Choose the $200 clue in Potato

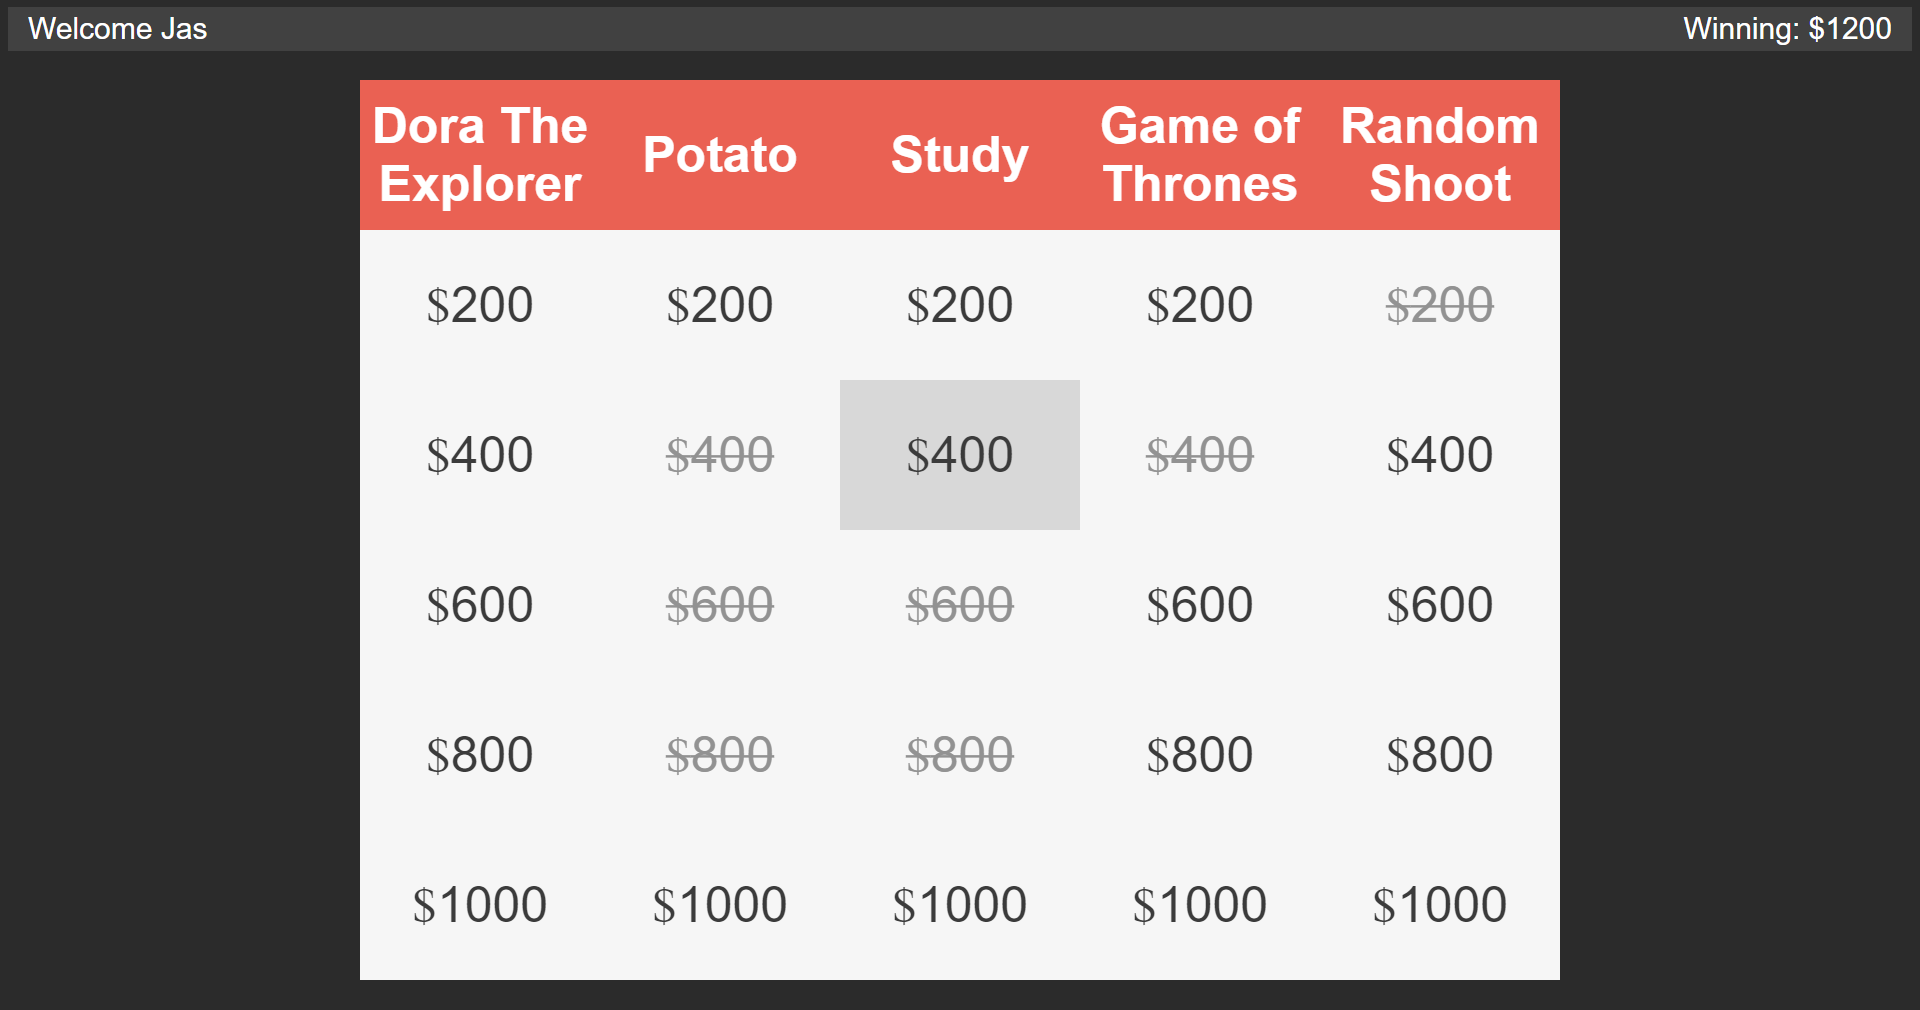719,305
